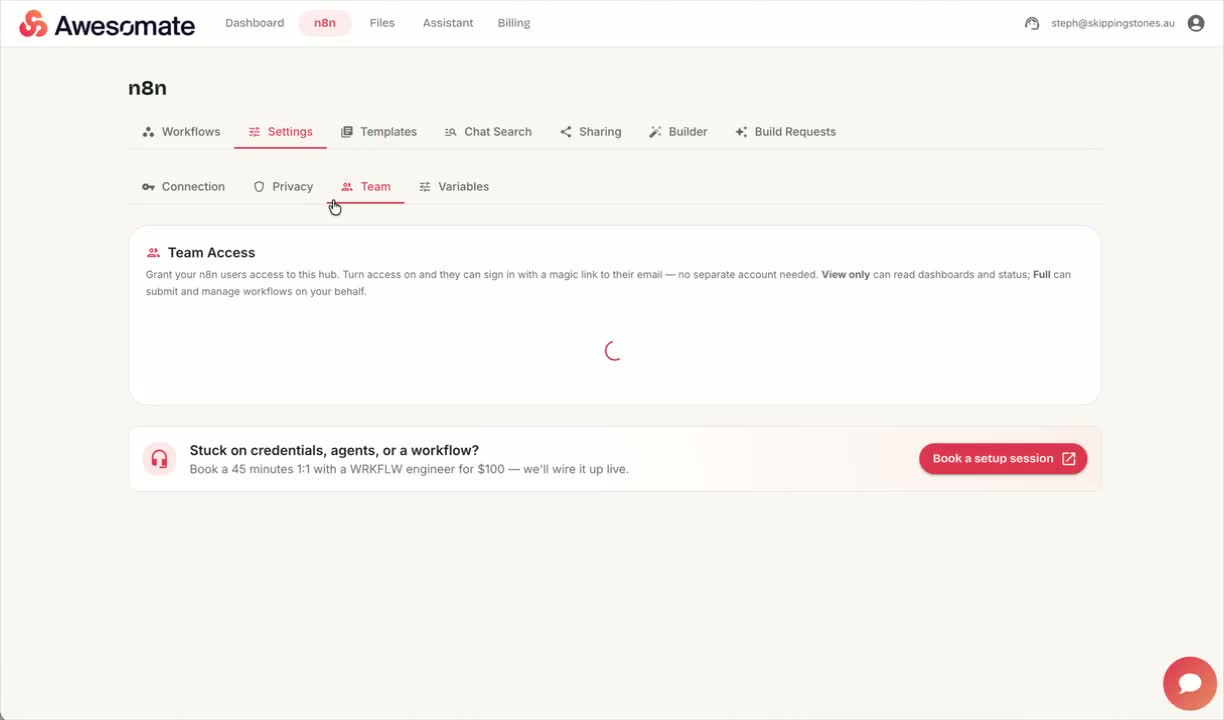Click the Workflows nodes icon

click(148, 132)
